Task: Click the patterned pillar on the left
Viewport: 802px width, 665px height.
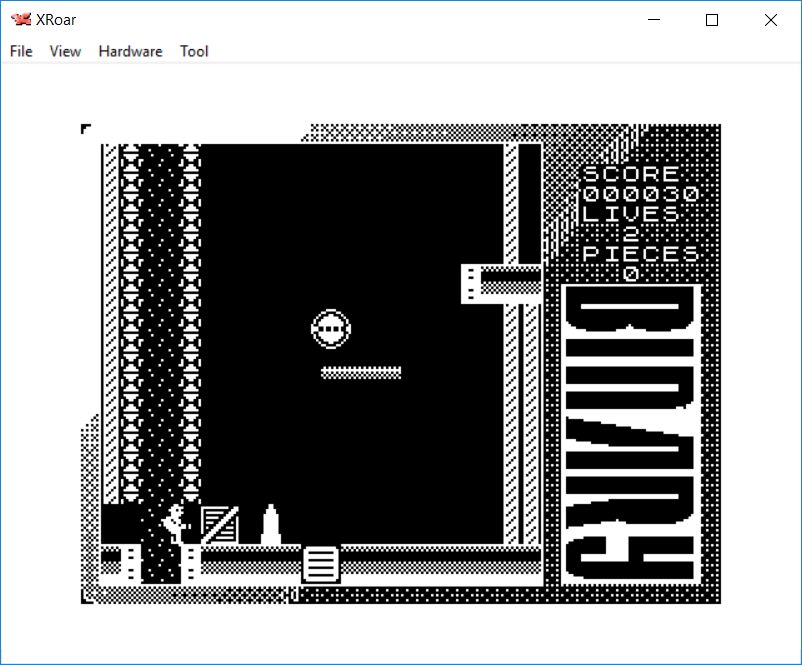Action: 160,320
